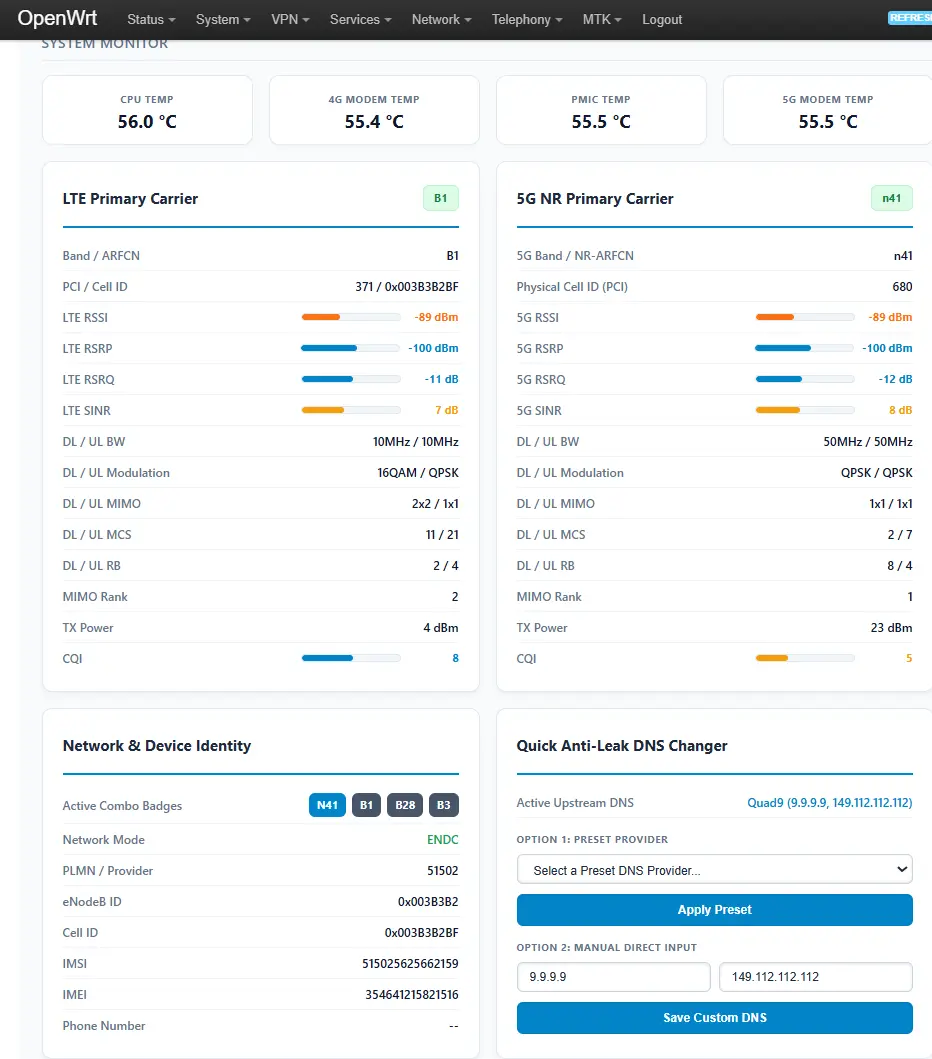Click the 5G RSRQ value -12 dB
Screen dimensions: 932x1059
tap(895, 379)
